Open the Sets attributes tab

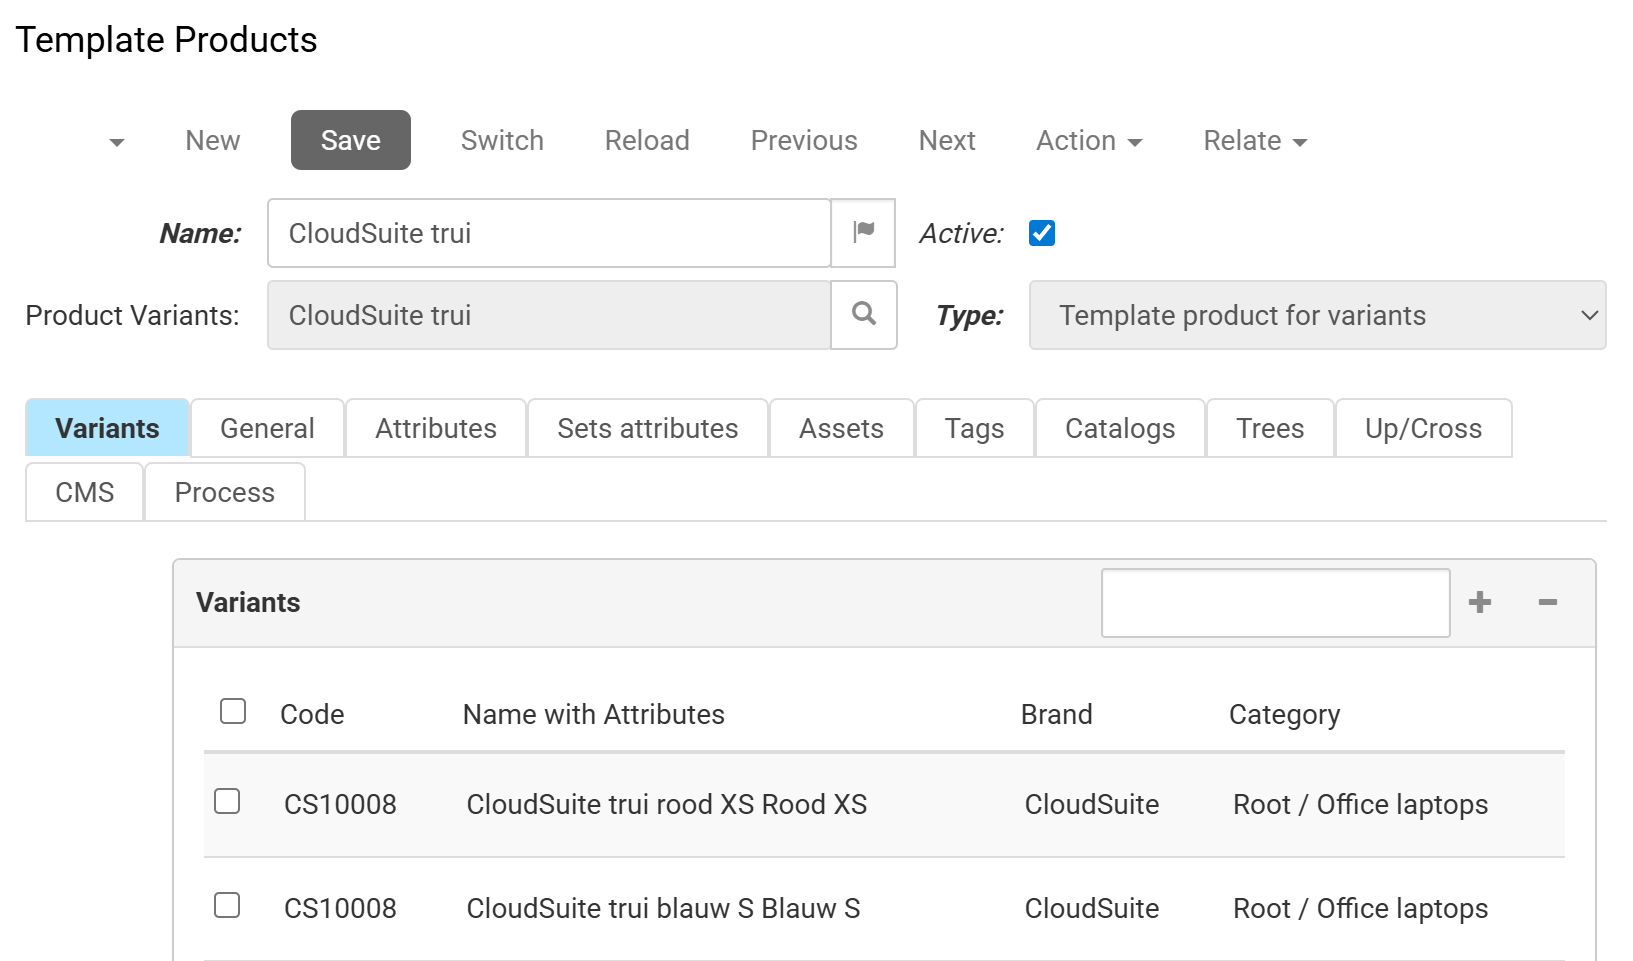point(648,428)
